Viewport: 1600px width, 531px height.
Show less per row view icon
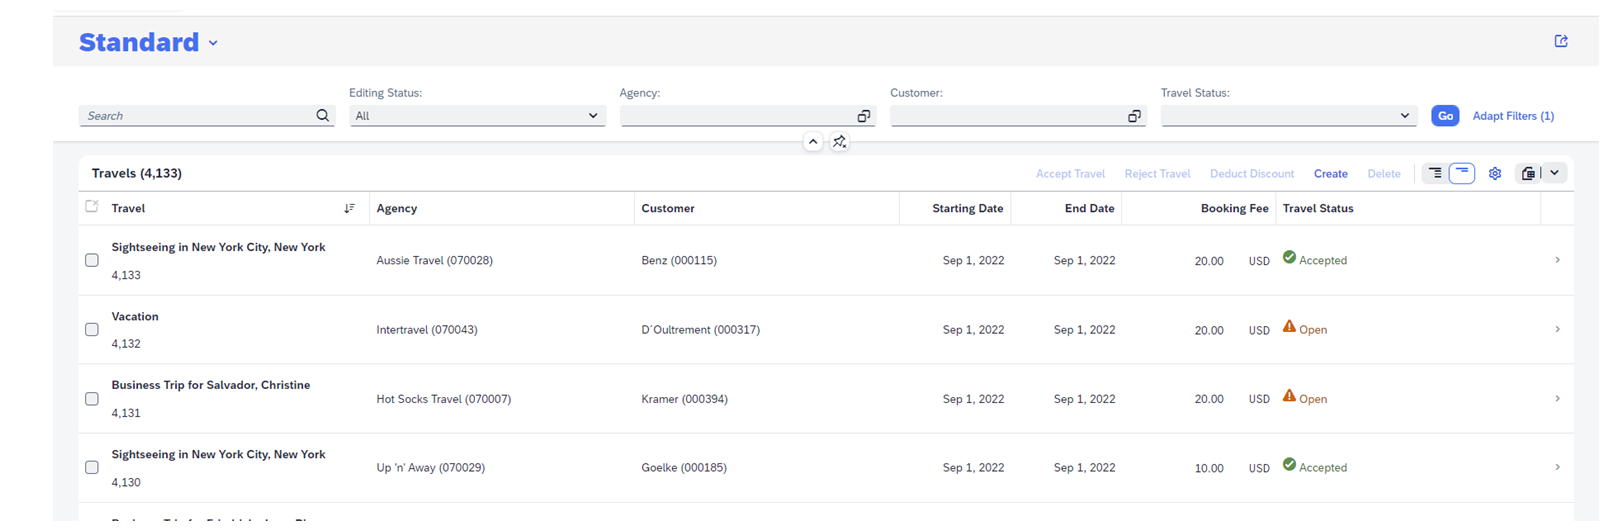[x=1462, y=173]
